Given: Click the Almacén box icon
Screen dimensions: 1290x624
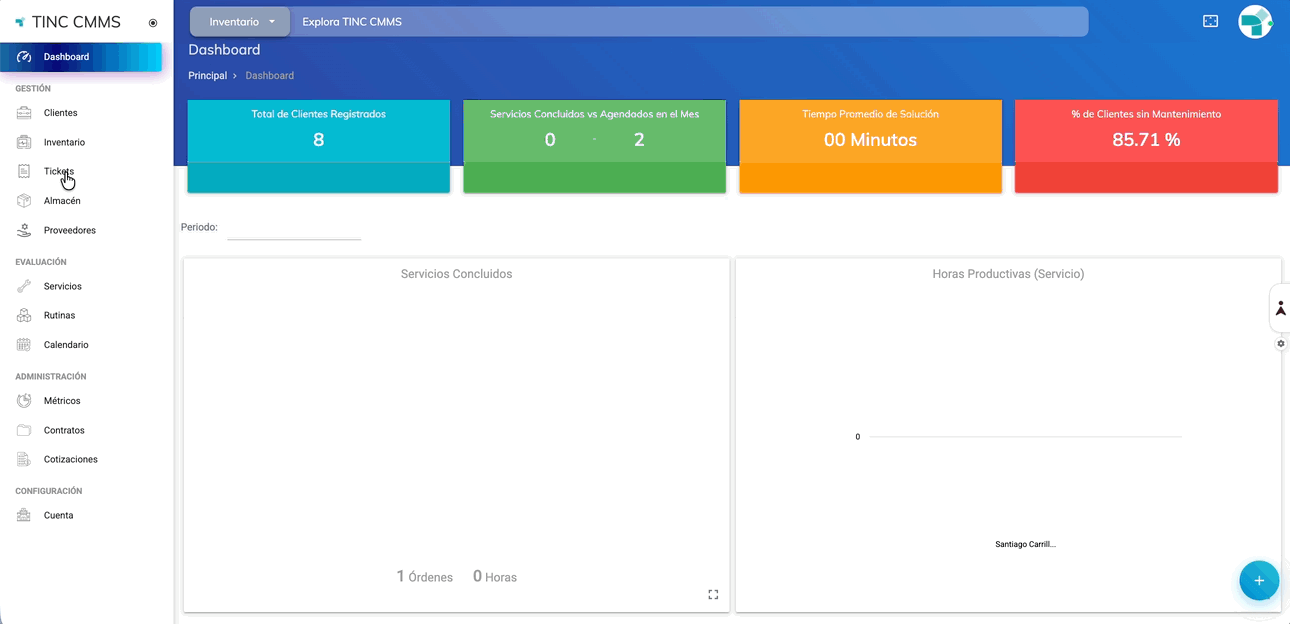Looking at the screenshot, I should pyautogui.click(x=24, y=201).
